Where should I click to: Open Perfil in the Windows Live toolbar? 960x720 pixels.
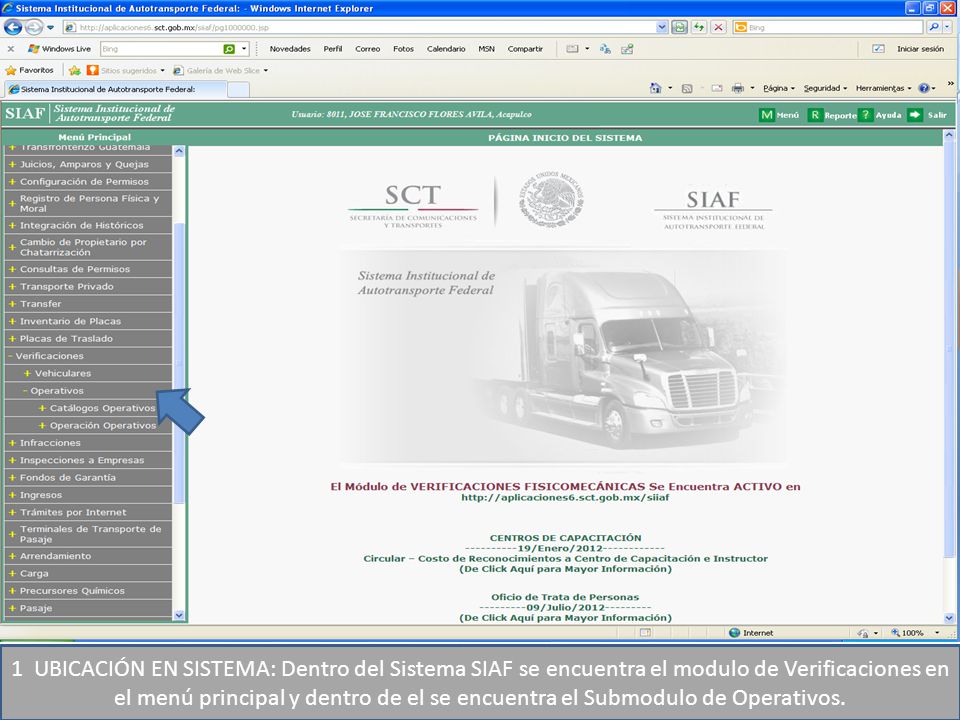(333, 49)
